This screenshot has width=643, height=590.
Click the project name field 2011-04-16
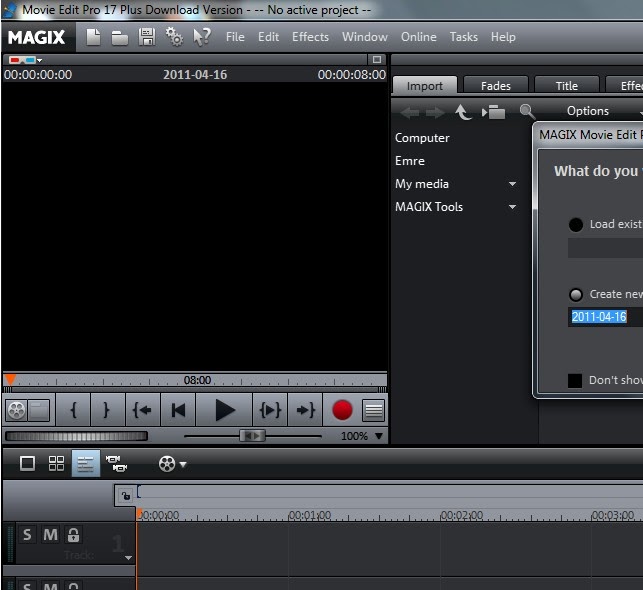606,317
